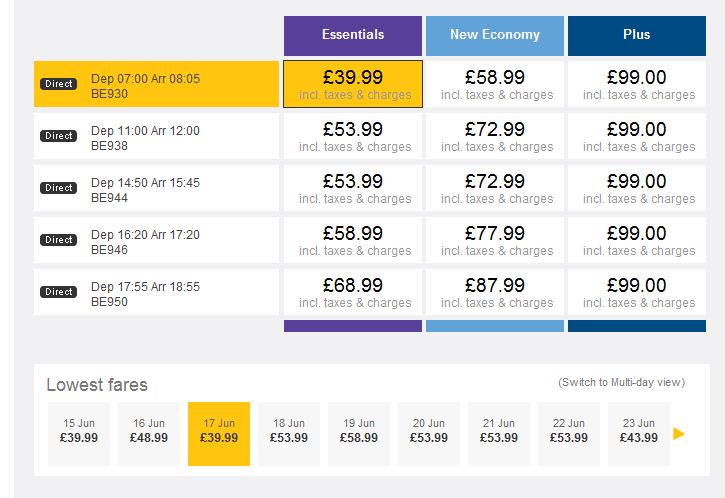Choose 19 Jun £58.99 fare tile
This screenshot has width=725, height=498.
(x=359, y=434)
